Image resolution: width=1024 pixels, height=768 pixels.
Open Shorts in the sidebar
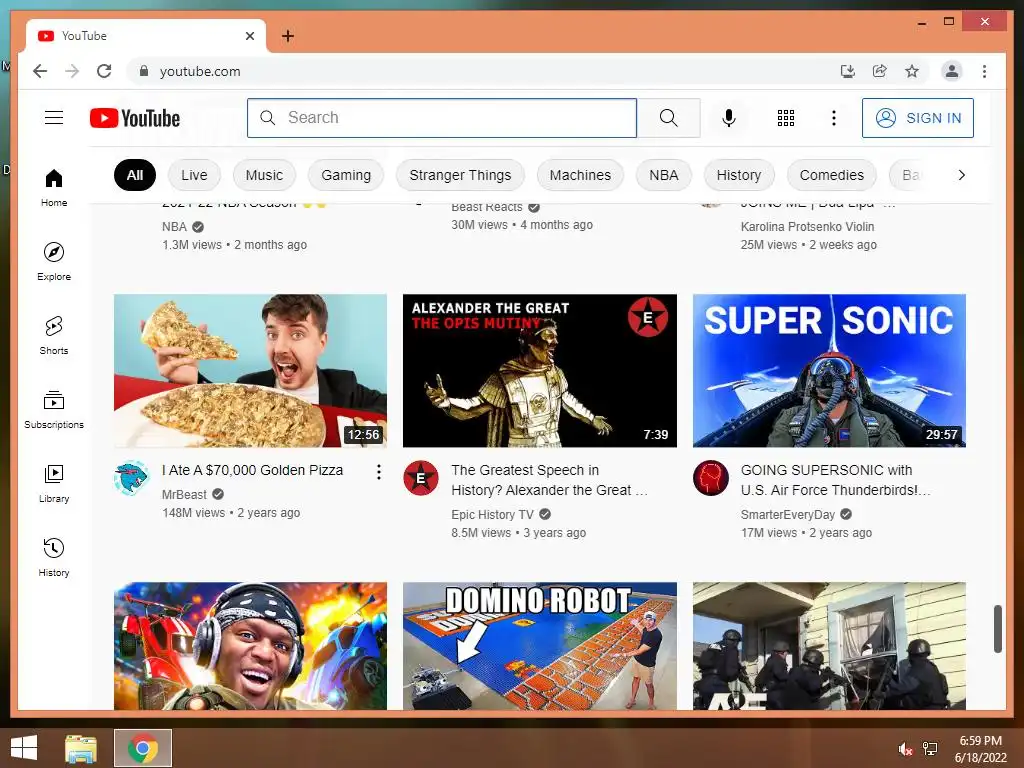click(x=54, y=336)
